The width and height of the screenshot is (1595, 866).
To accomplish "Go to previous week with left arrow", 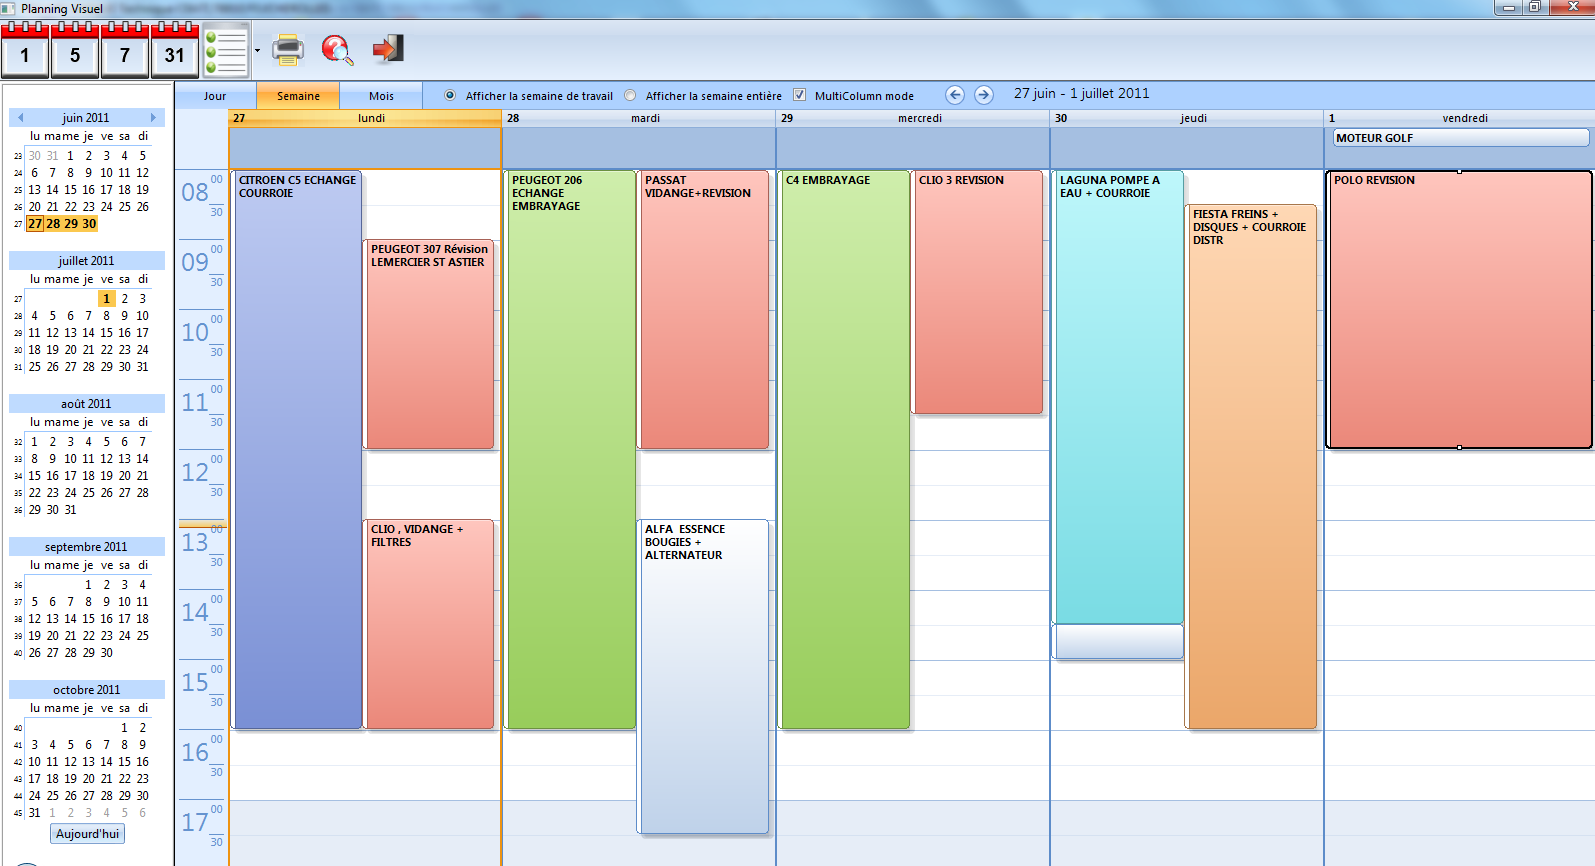I will point(955,95).
